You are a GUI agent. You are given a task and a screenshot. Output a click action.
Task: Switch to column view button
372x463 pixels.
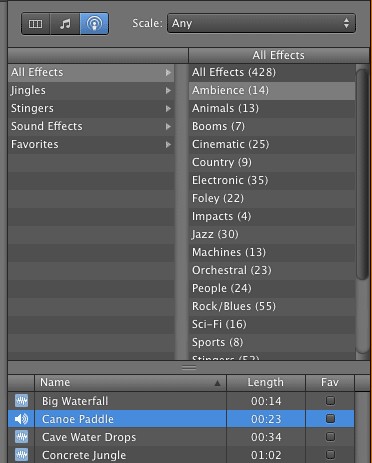click(35, 24)
